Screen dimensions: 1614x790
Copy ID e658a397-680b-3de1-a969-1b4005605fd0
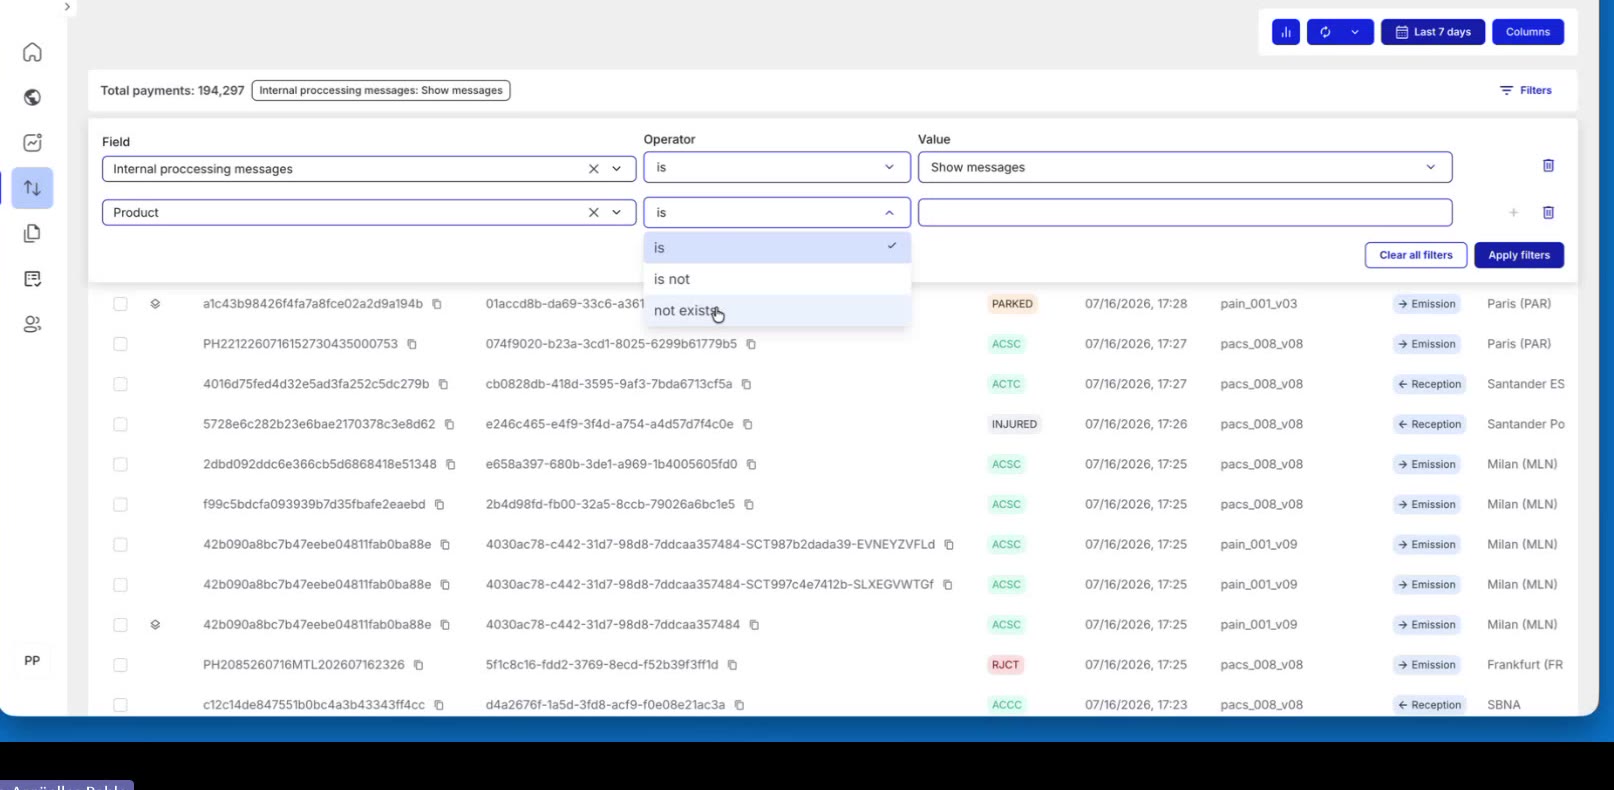click(751, 464)
